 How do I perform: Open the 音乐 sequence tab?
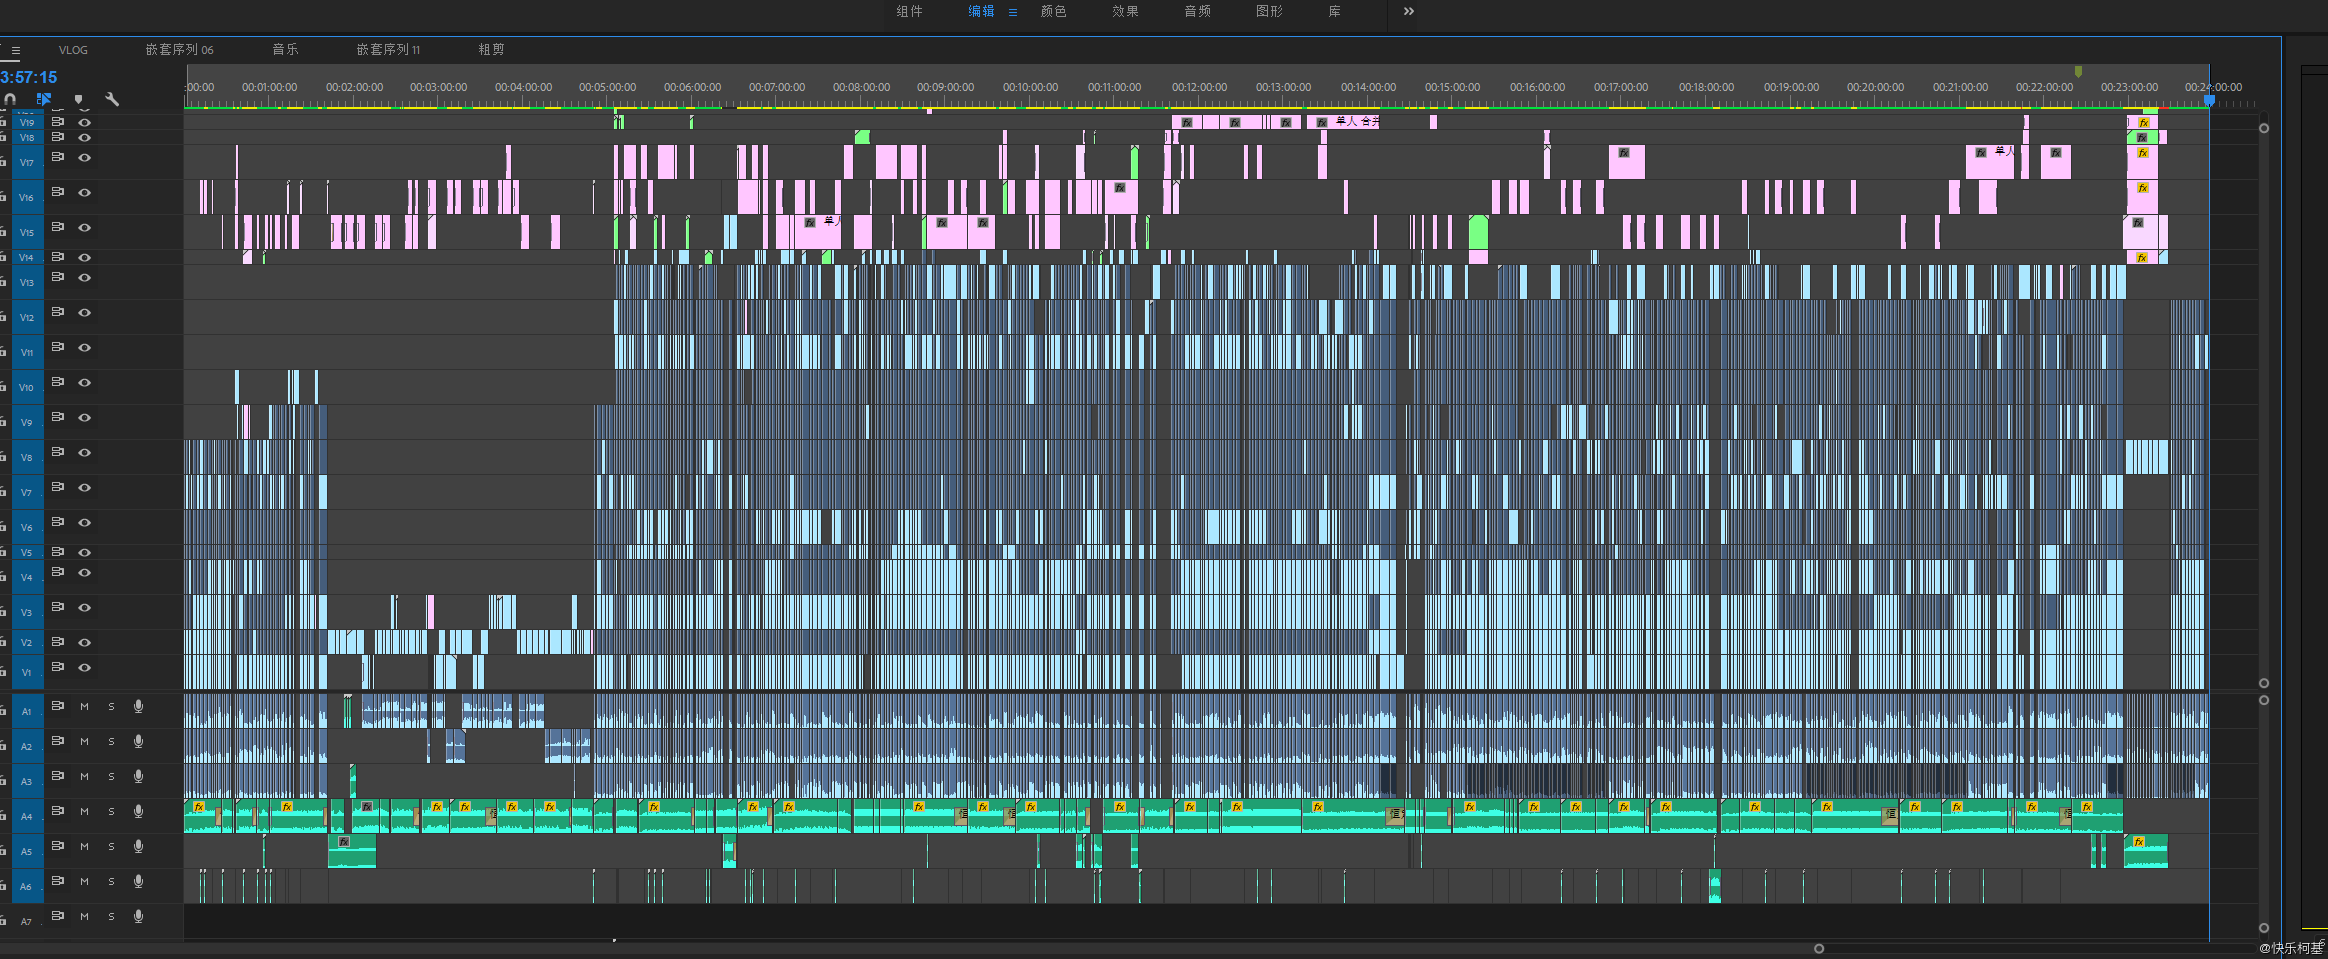[285, 49]
